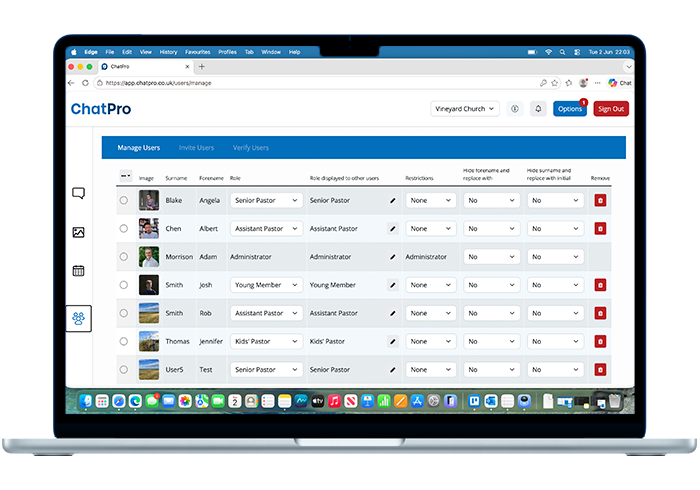Click the Surname column header
Screen dimensions: 700x490
[176, 178]
